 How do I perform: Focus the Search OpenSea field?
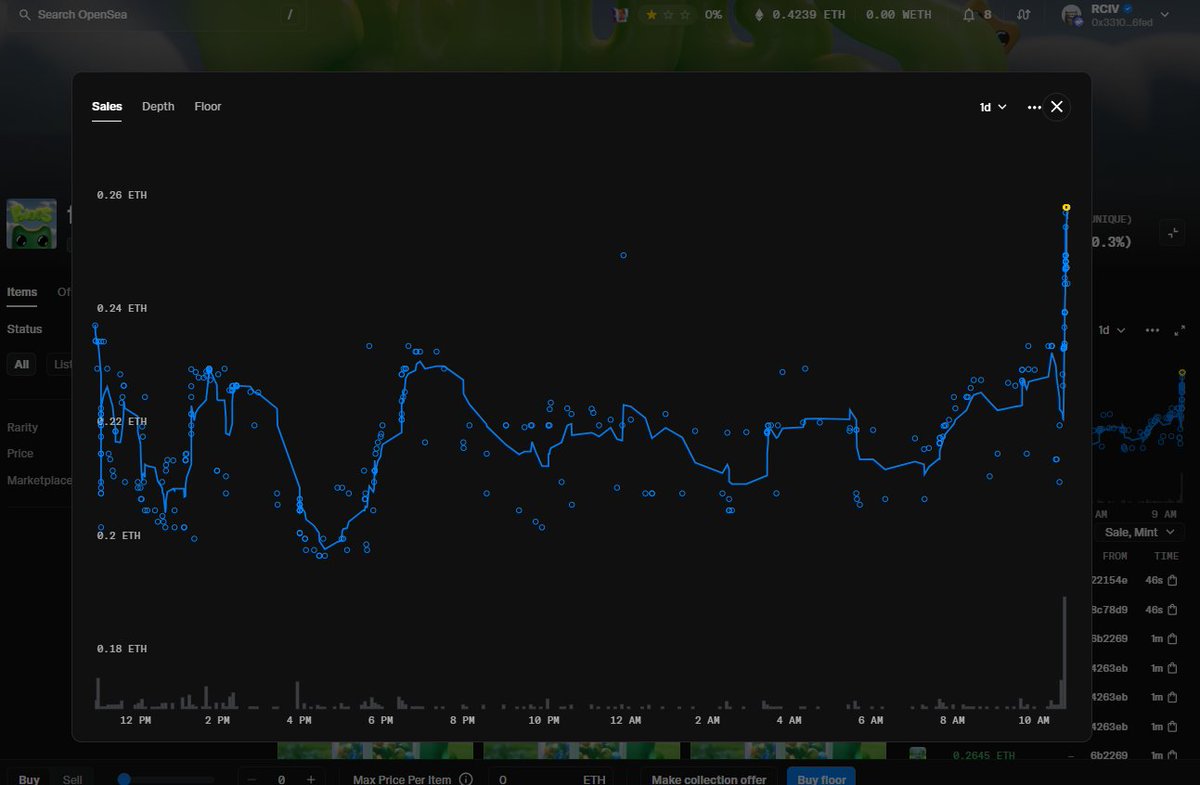160,15
